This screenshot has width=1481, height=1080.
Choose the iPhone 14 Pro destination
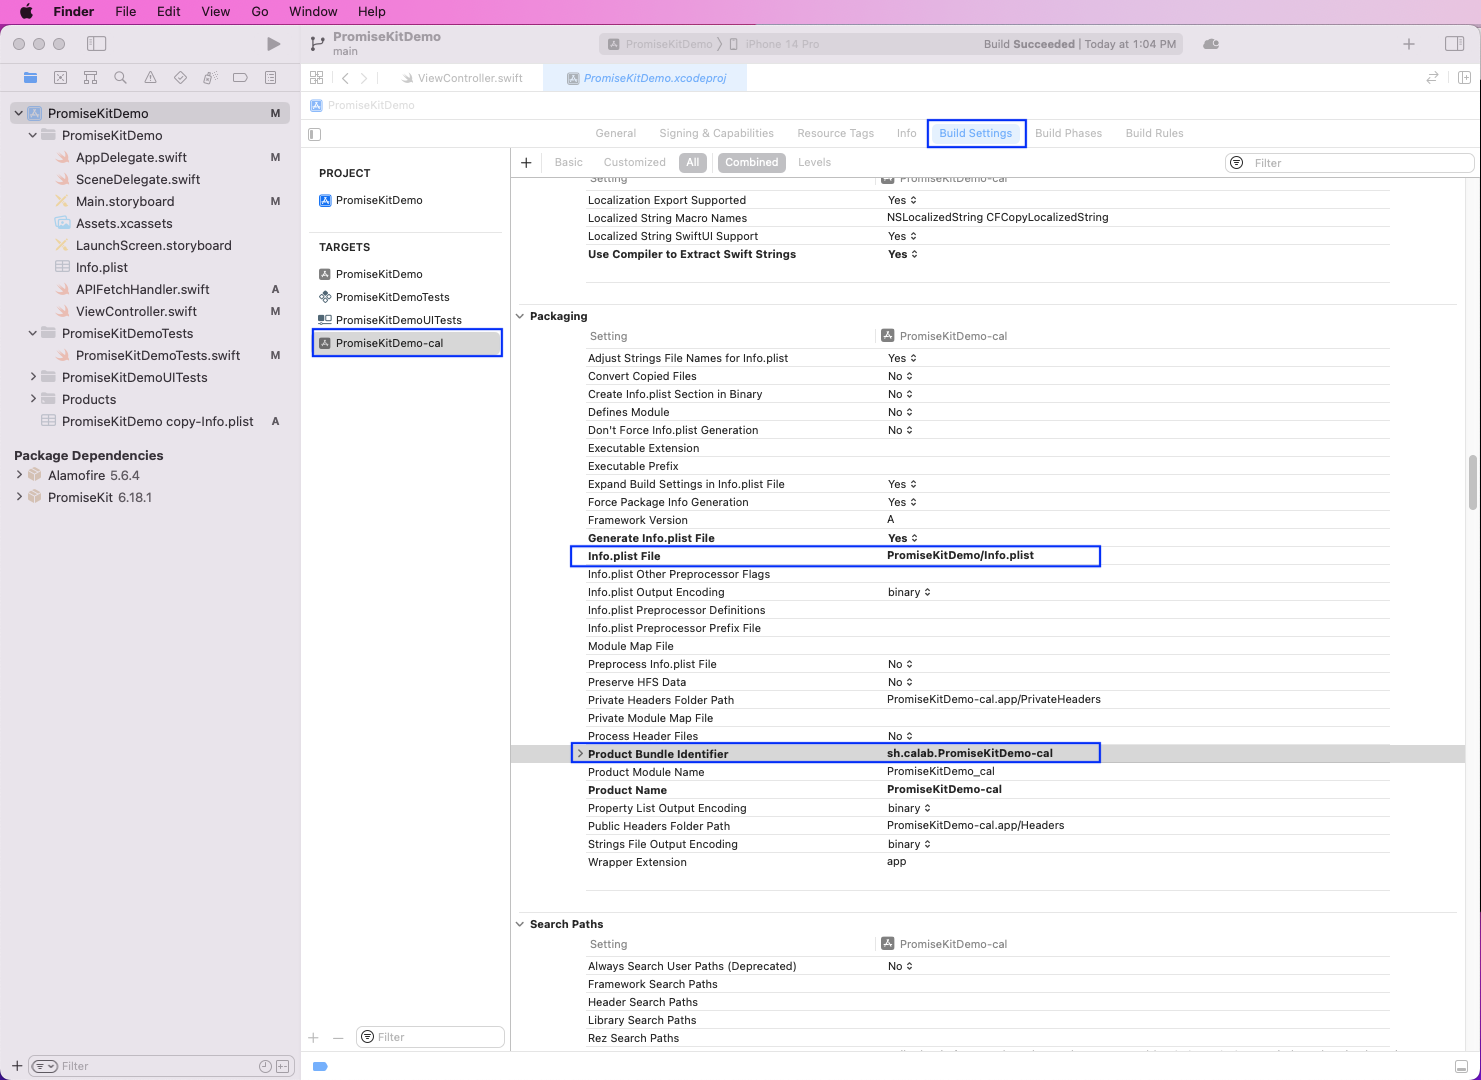[774, 44]
